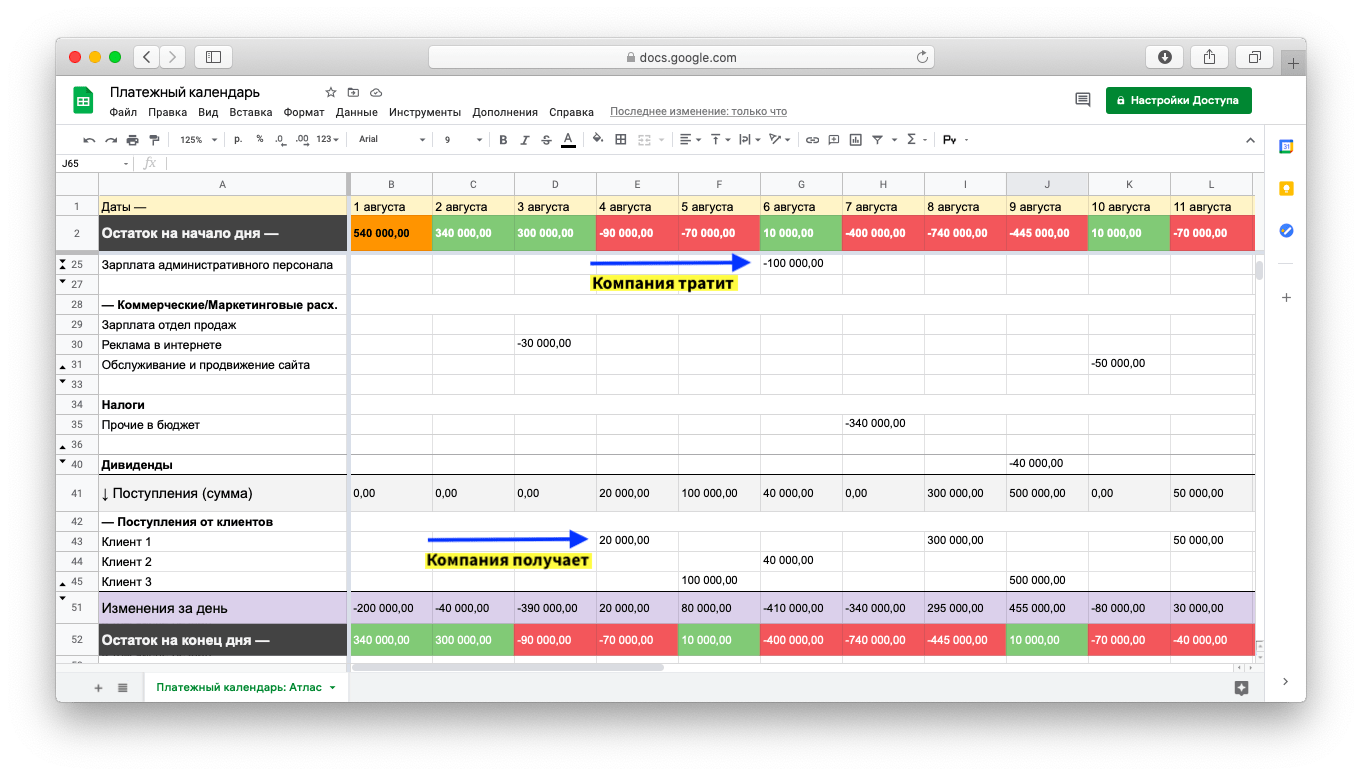
Task: Click the Настройки Доступа button
Action: click(x=1178, y=100)
